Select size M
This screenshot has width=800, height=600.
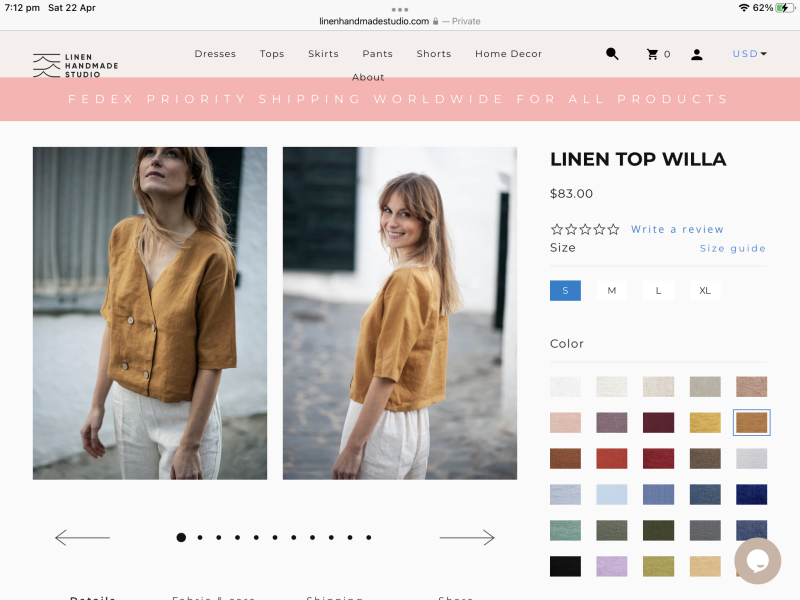tap(611, 290)
